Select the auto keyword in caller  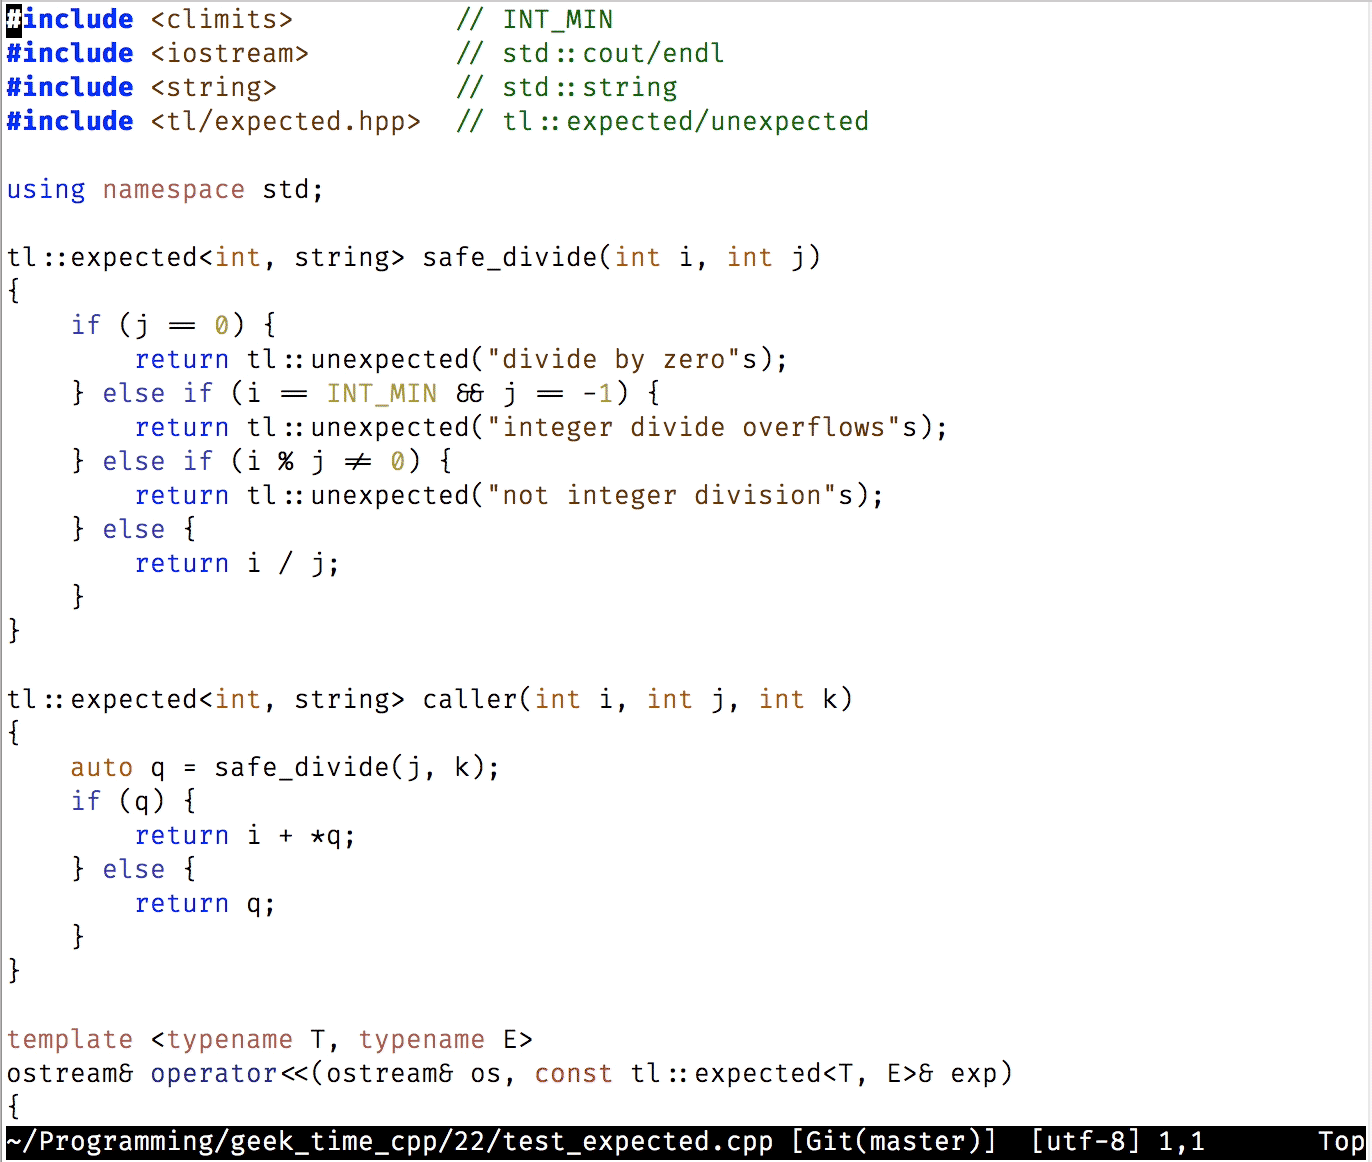point(101,767)
